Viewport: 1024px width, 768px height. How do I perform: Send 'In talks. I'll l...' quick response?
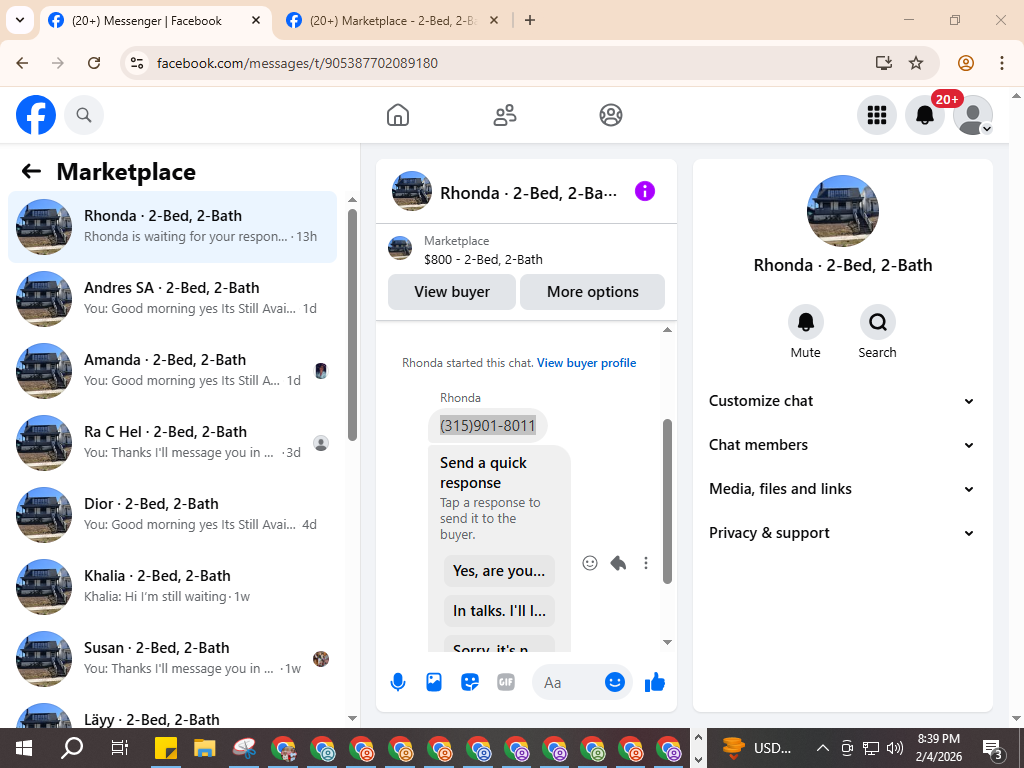(x=499, y=611)
